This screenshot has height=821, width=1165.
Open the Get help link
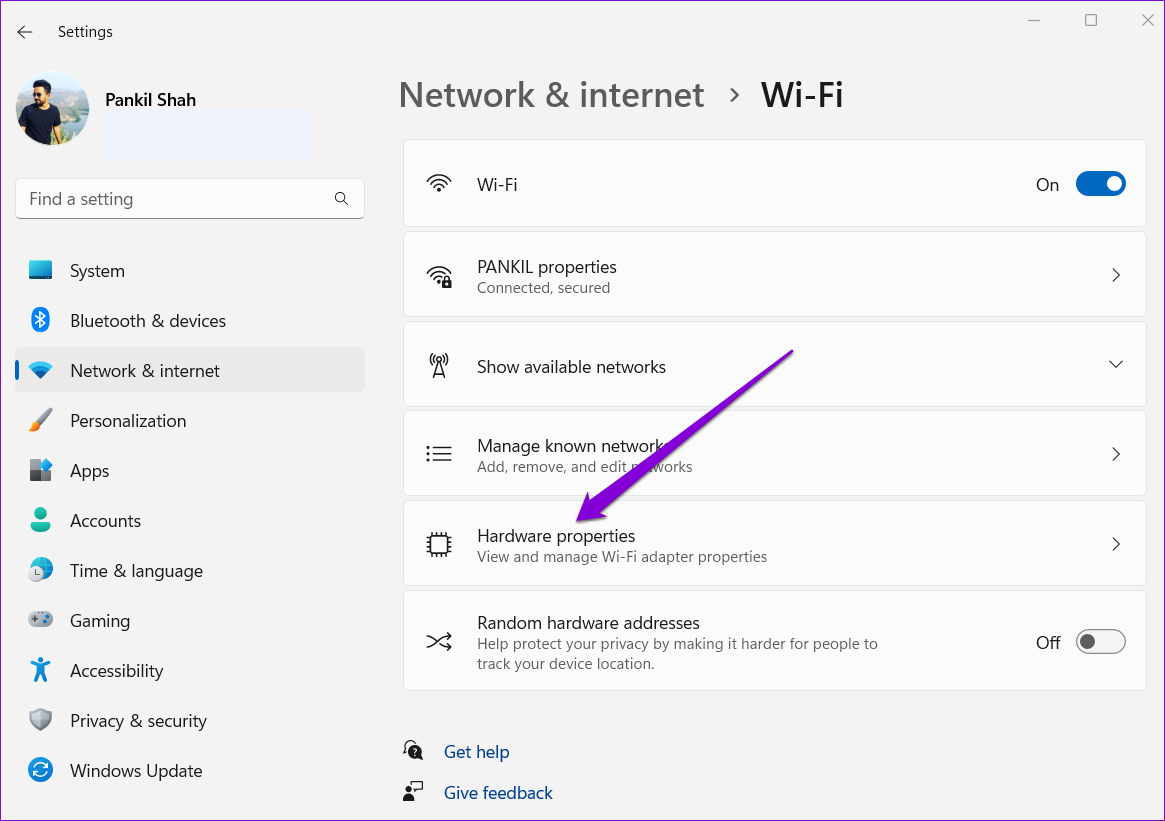click(476, 752)
